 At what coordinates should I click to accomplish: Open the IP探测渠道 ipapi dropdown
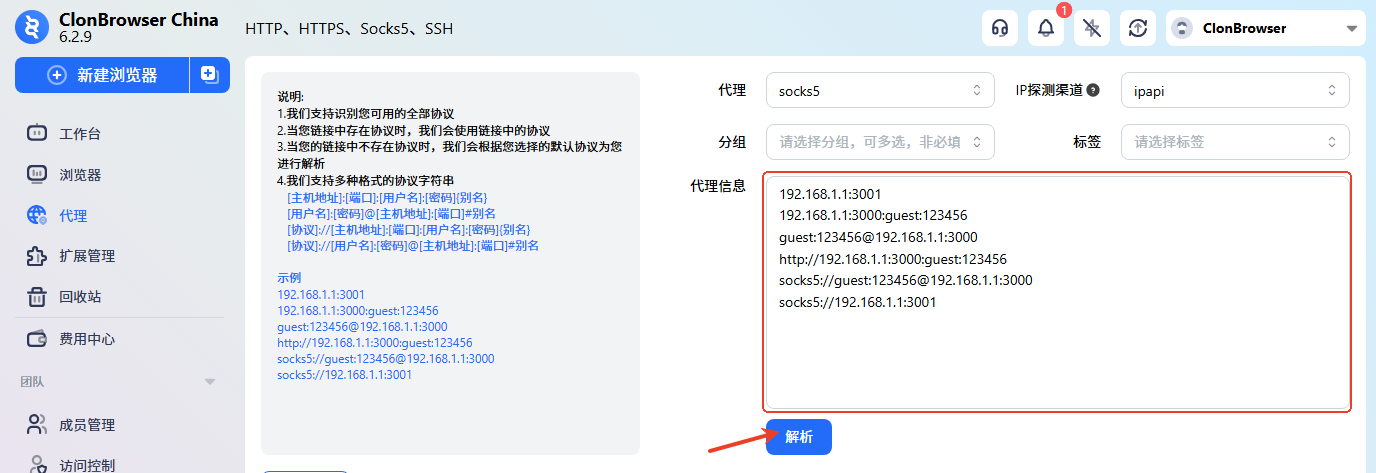(x=1235, y=90)
